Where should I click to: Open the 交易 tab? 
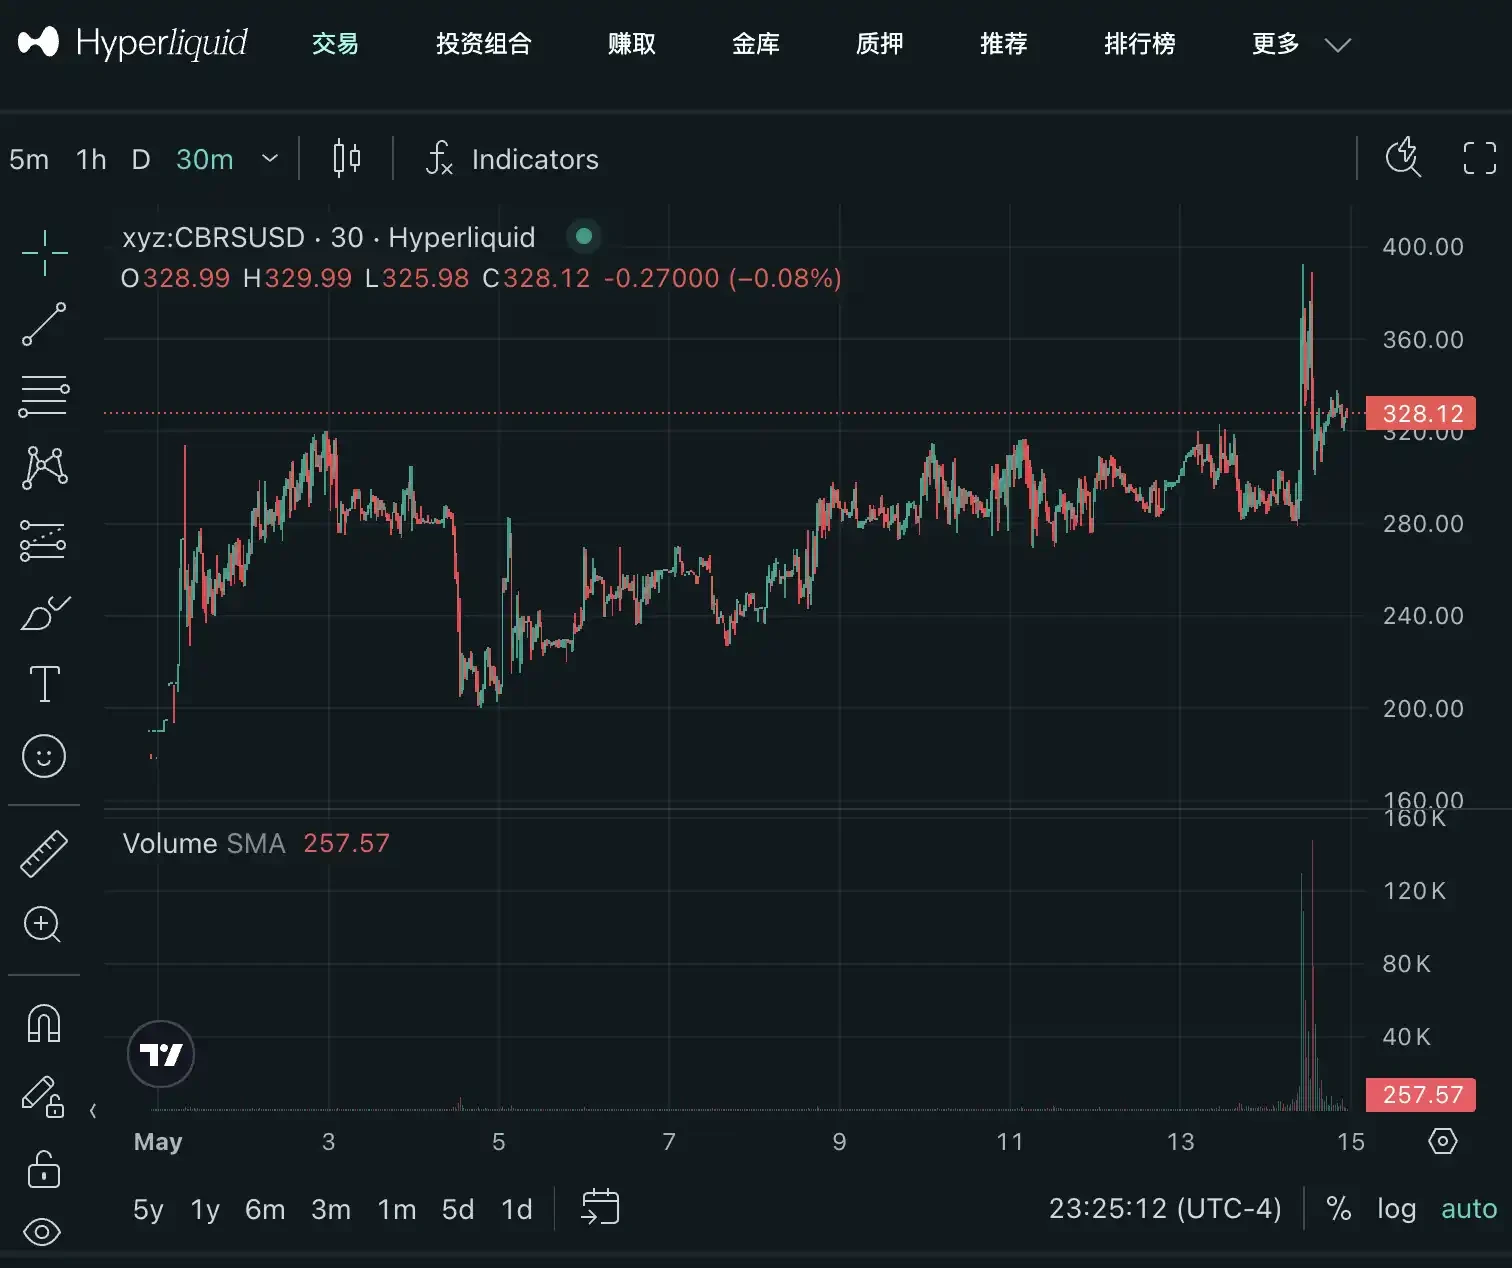[335, 44]
